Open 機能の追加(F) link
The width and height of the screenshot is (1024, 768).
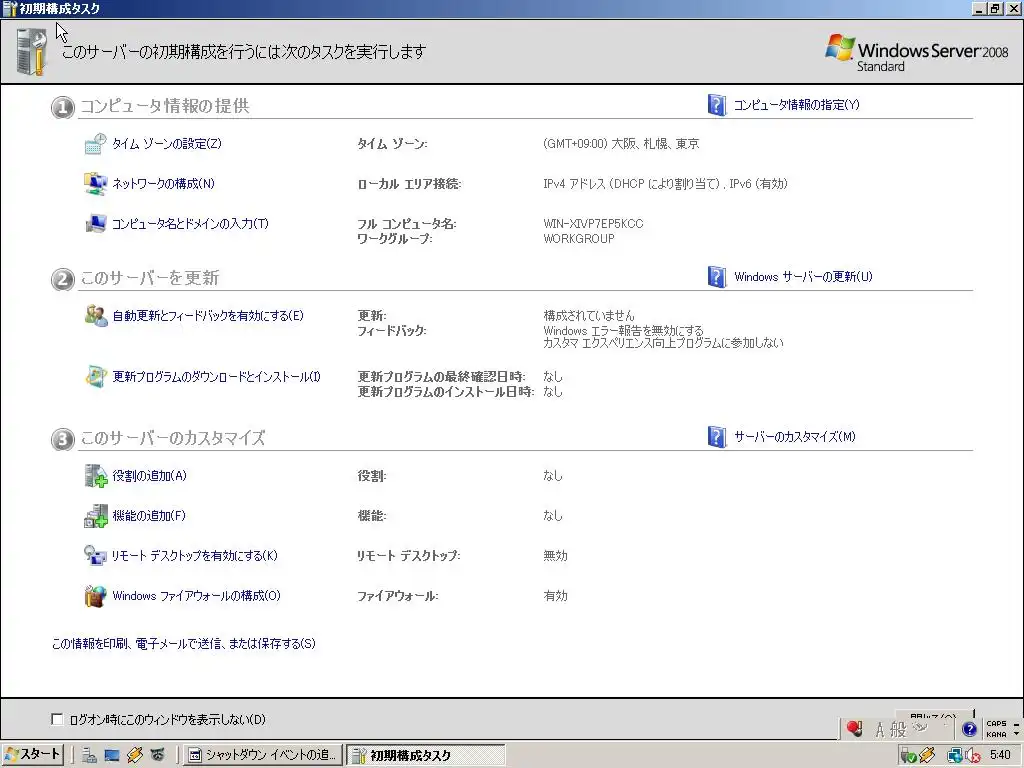[x=149, y=516]
